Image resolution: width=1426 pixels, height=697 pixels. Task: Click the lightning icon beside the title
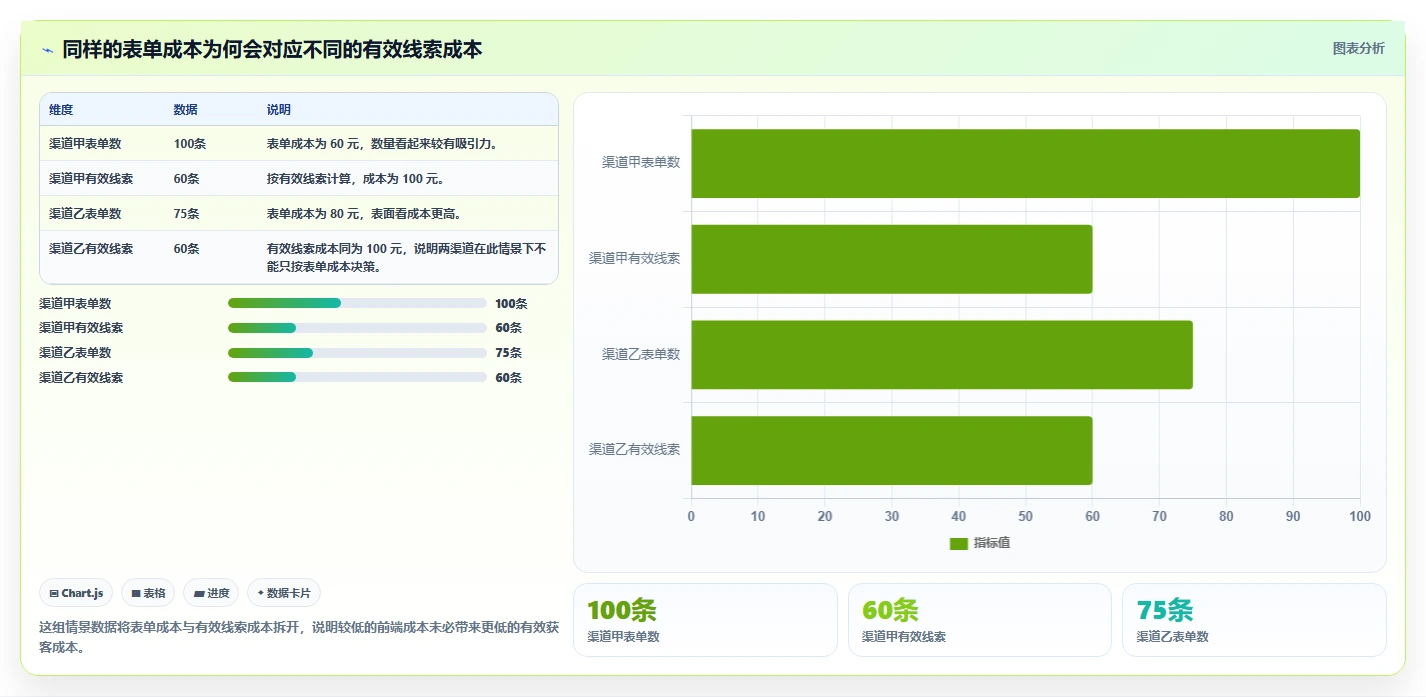click(x=47, y=50)
